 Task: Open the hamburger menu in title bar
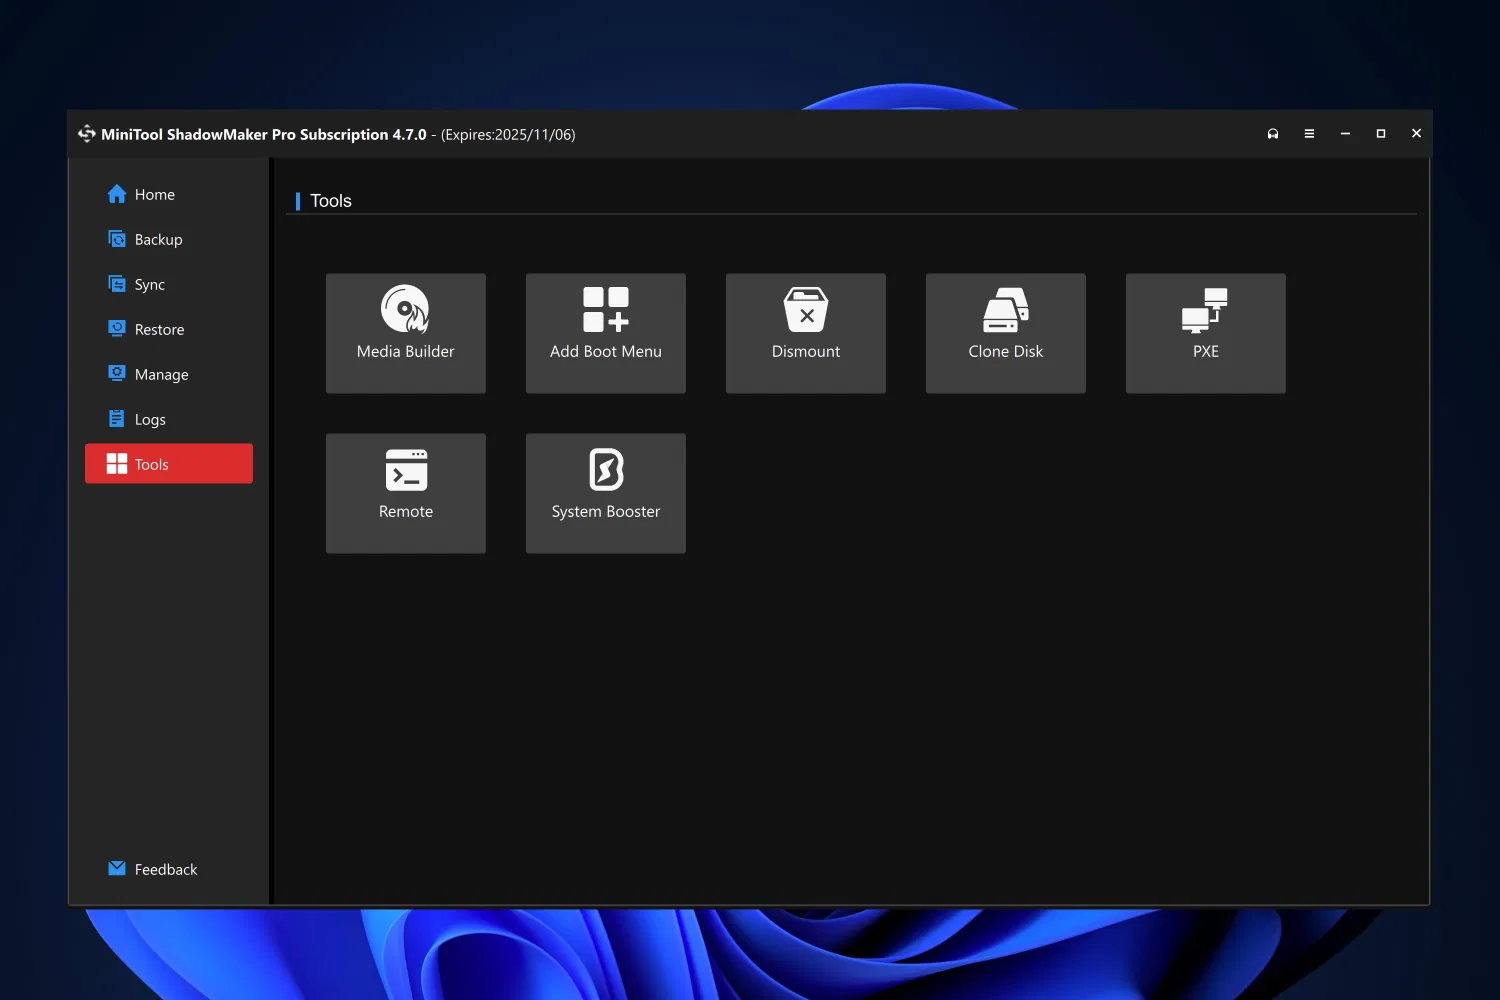[1309, 134]
